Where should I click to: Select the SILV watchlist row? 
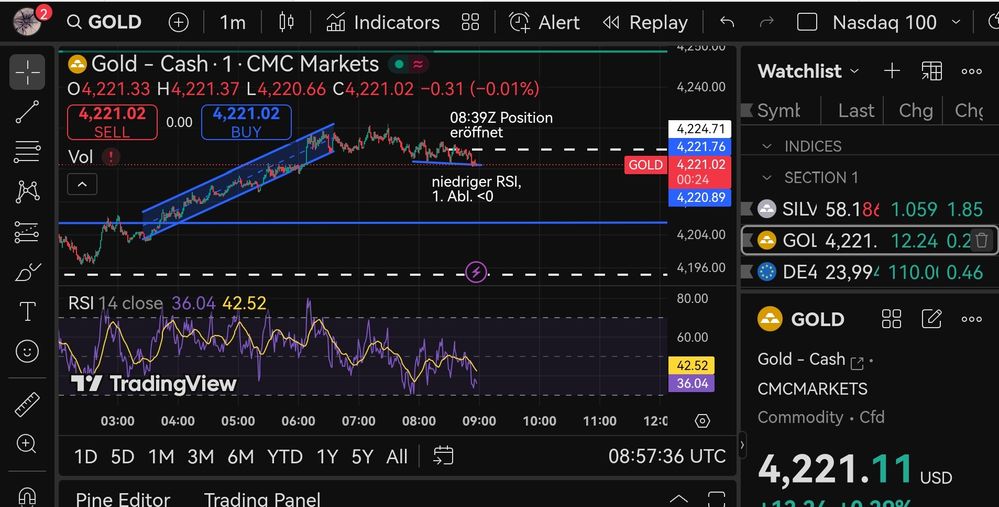[x=870, y=209]
